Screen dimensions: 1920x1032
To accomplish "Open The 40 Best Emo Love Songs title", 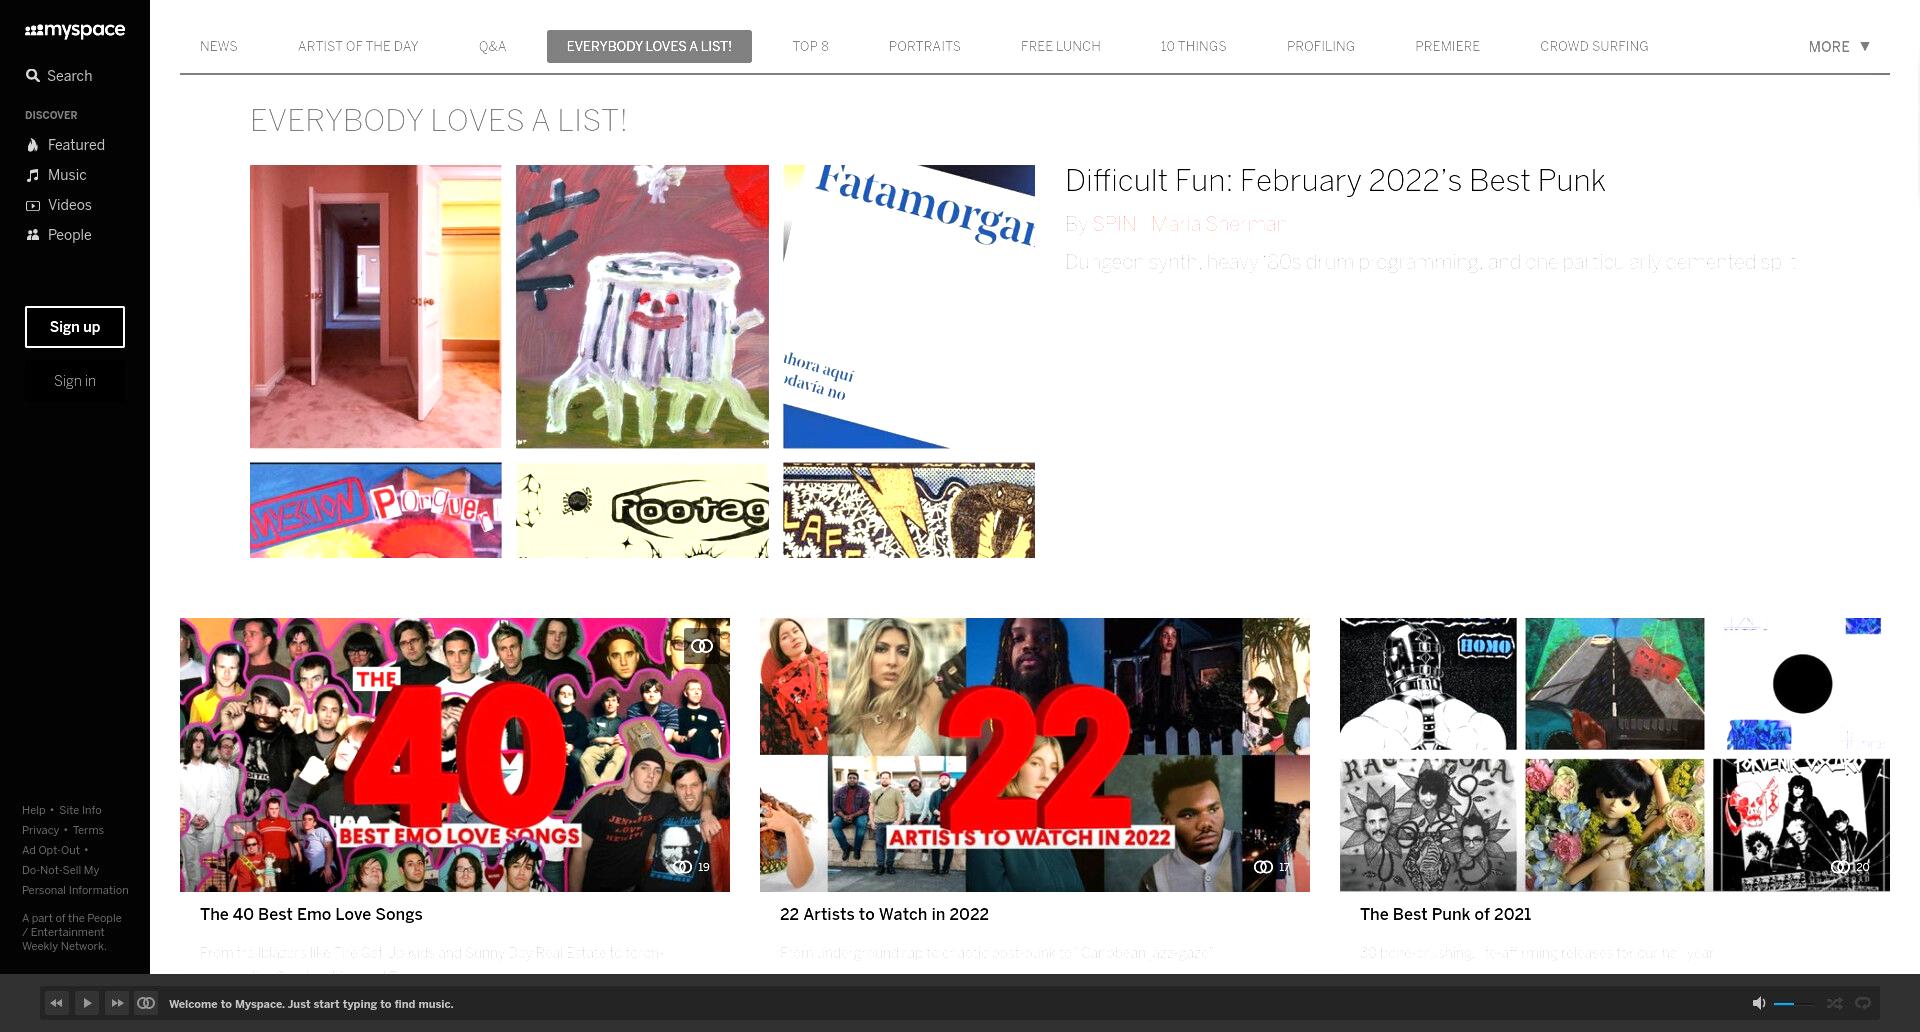I will click(x=311, y=914).
